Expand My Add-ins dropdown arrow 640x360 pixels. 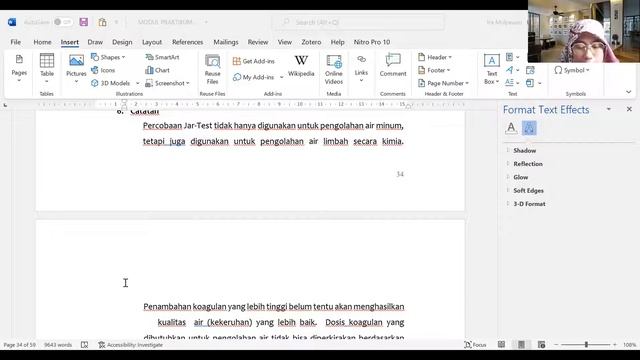282,77
